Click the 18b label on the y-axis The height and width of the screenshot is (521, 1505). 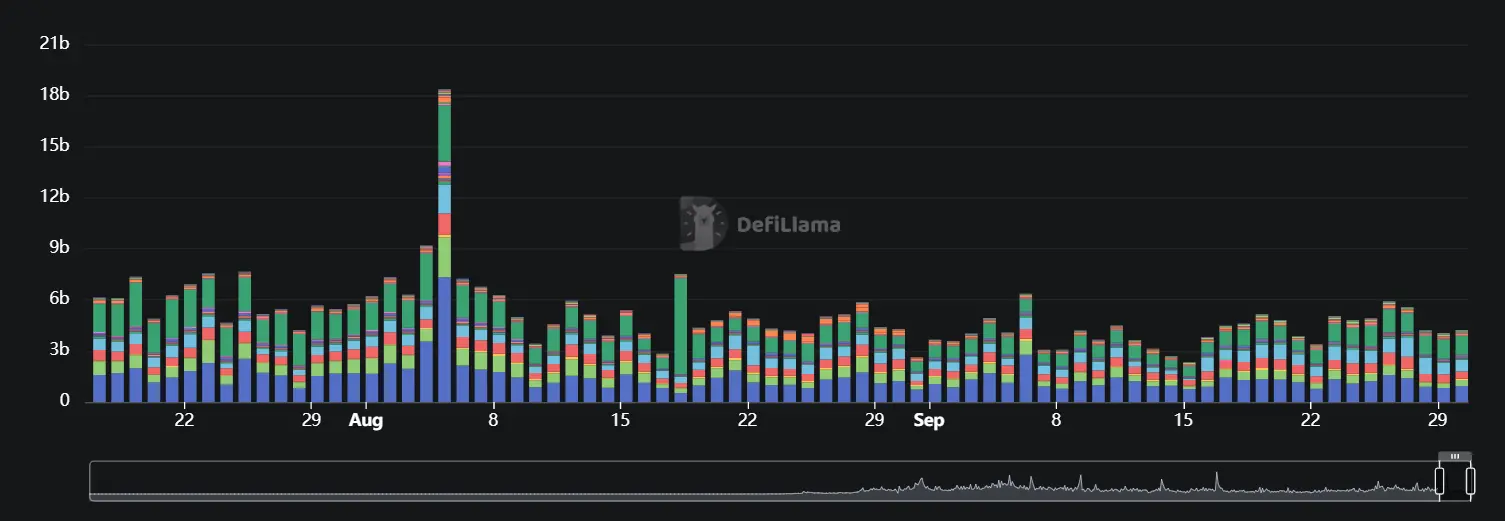pyautogui.click(x=52, y=95)
